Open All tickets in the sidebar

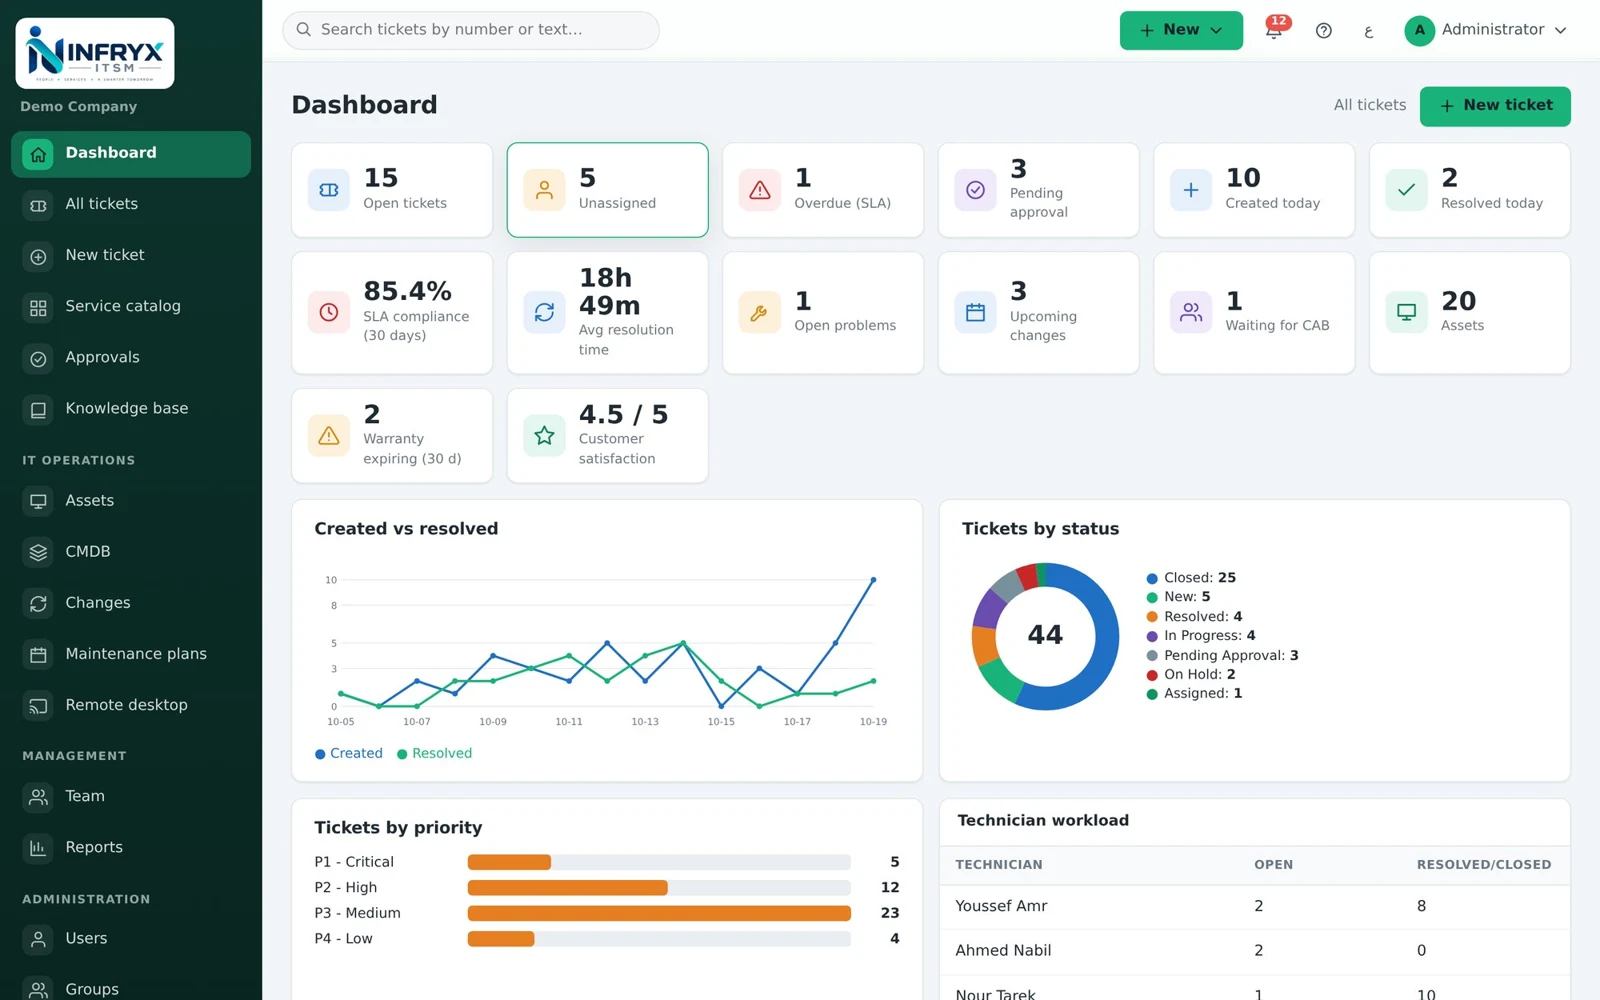pyautogui.click(x=131, y=204)
